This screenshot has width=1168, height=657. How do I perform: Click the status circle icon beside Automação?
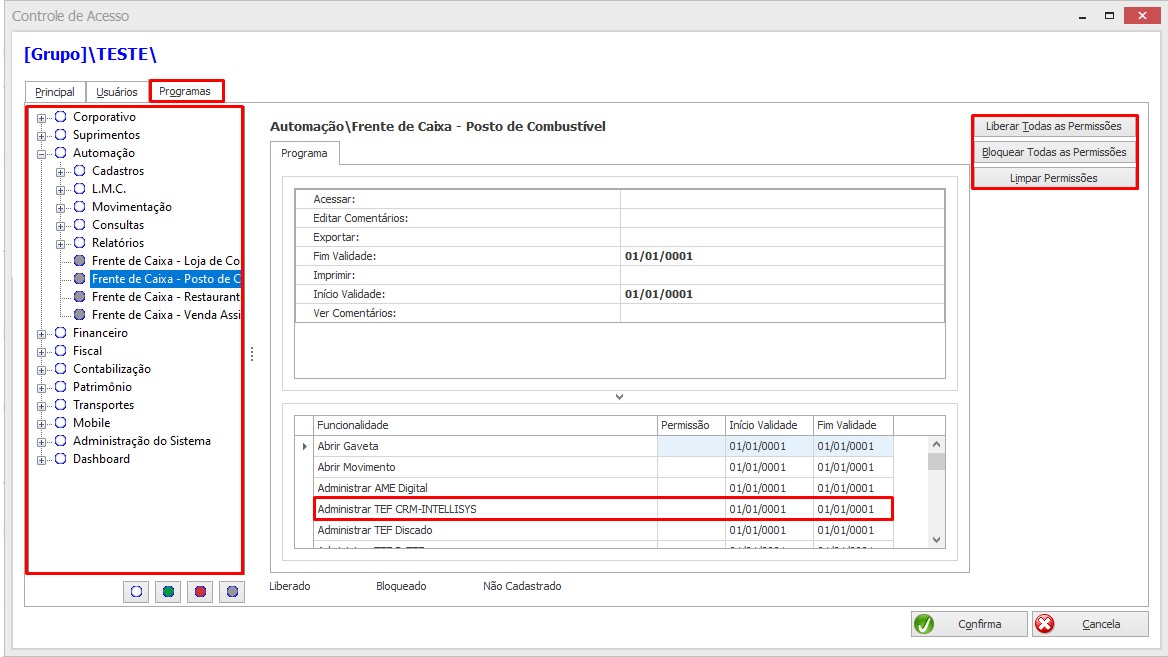(60, 153)
